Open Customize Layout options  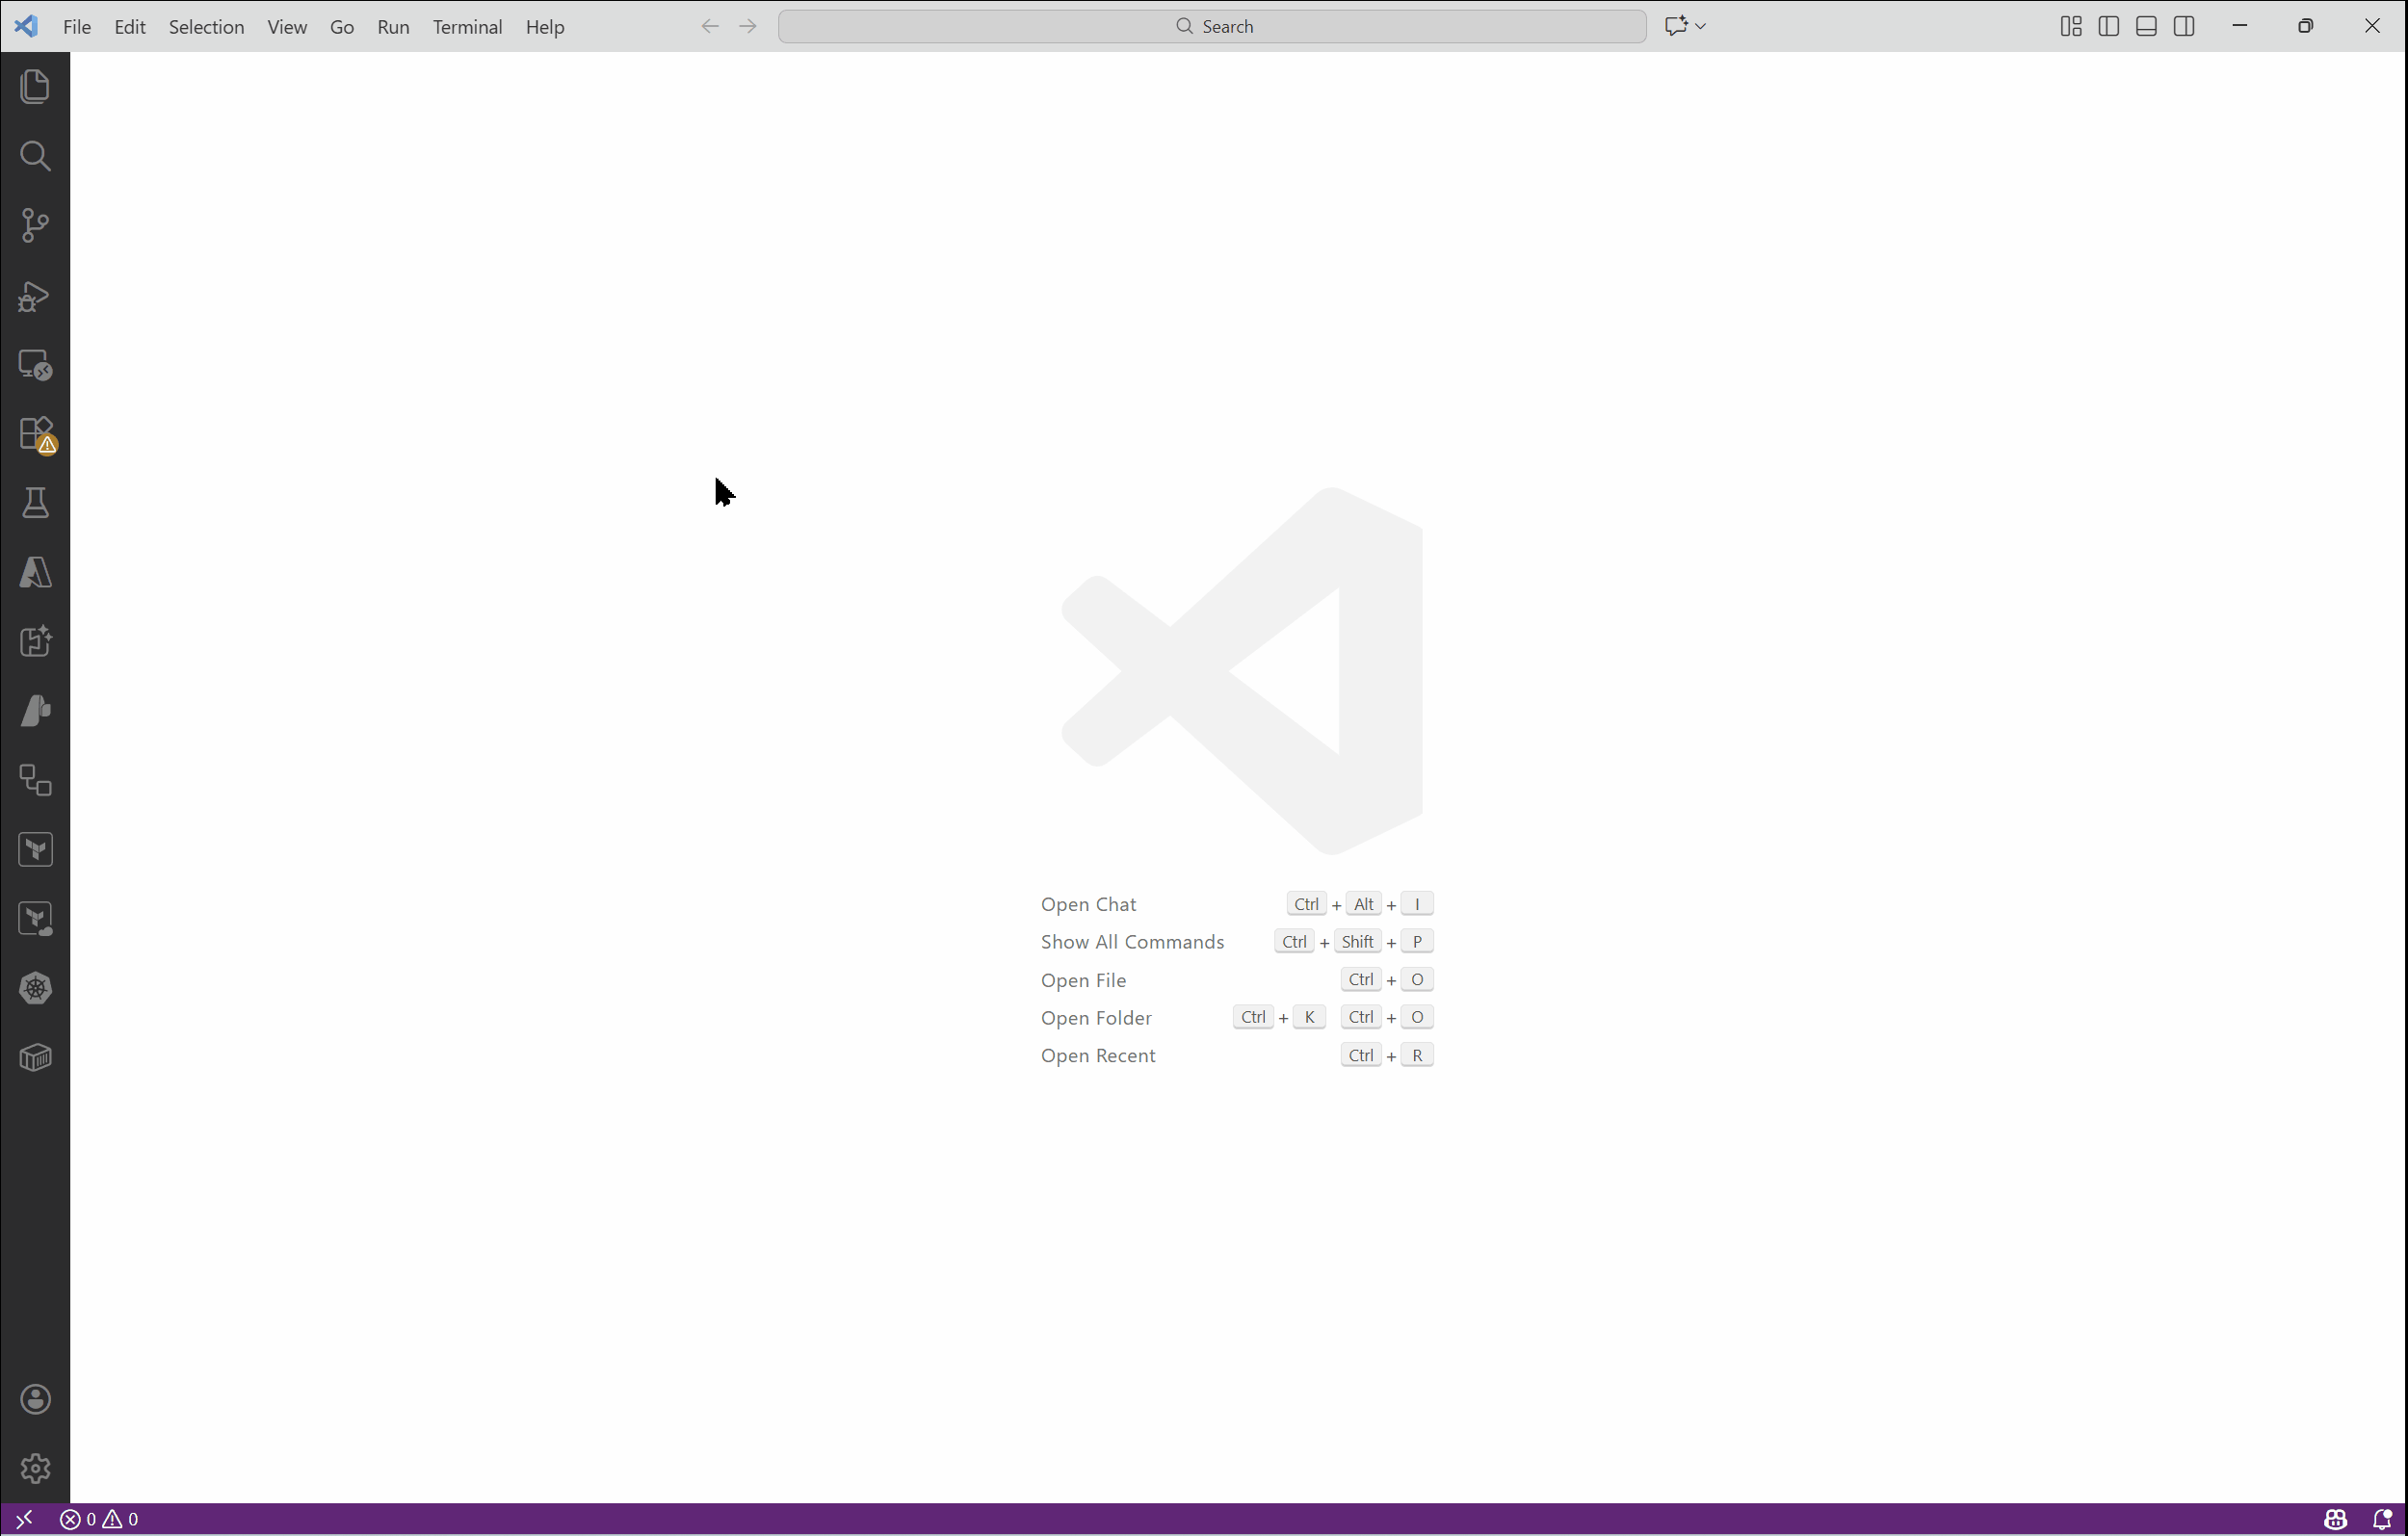tap(2071, 26)
